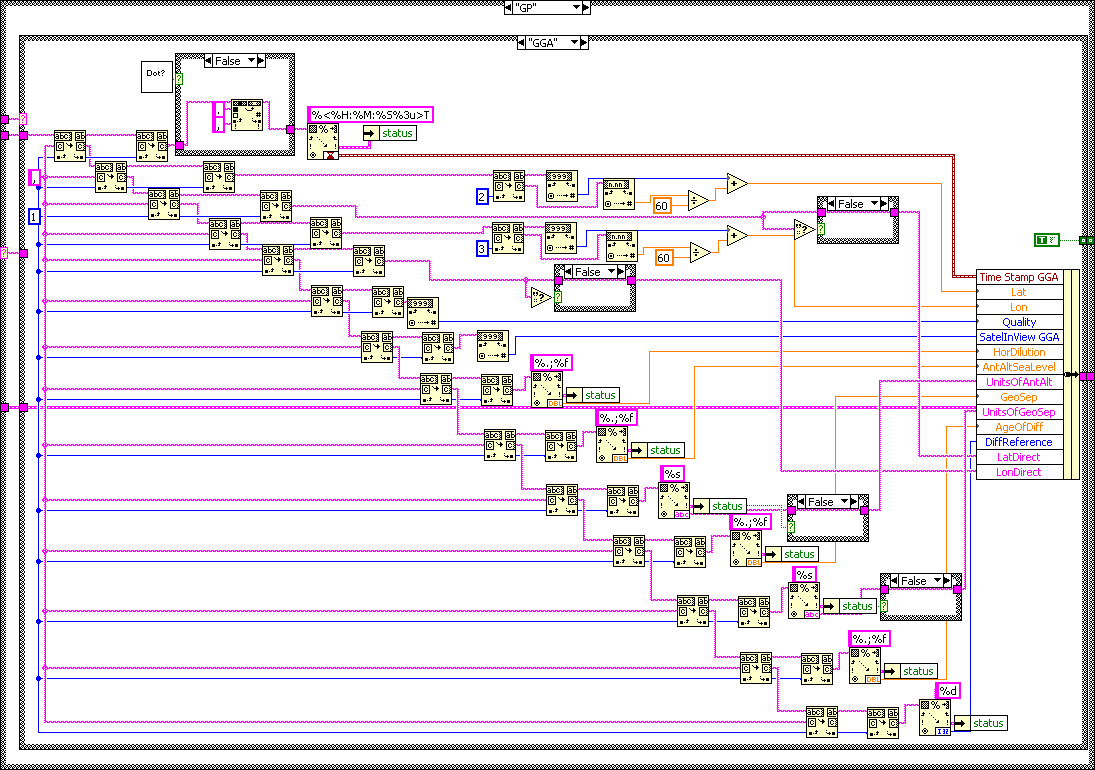Screen dimensions: 1095x770
Task: Select the AntAltSeaLevel bundle element
Action: pyautogui.click(x=1019, y=367)
